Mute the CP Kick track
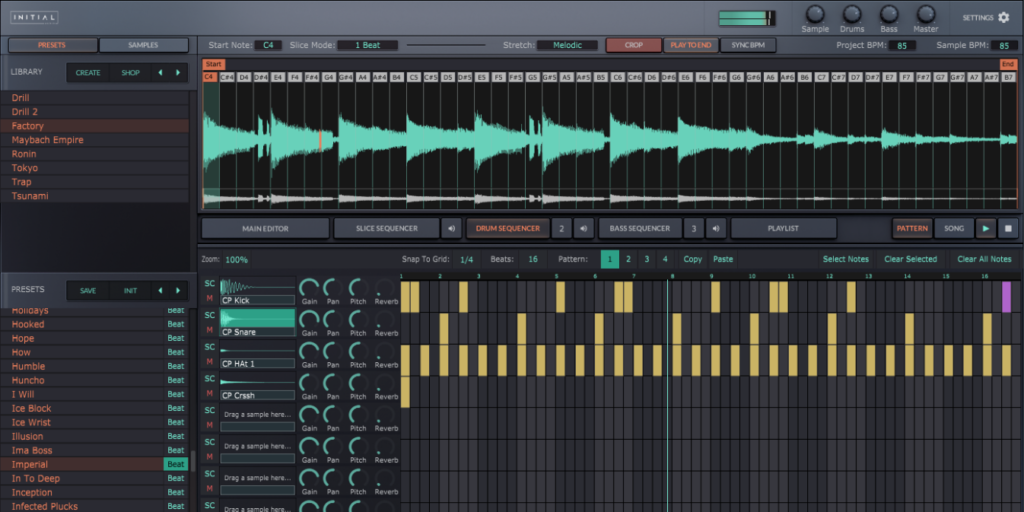This screenshot has width=1024, height=512. [x=210, y=298]
